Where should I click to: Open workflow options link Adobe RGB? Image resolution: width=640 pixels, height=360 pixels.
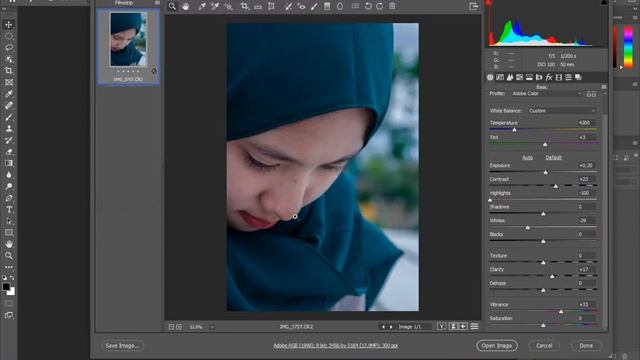point(336,346)
